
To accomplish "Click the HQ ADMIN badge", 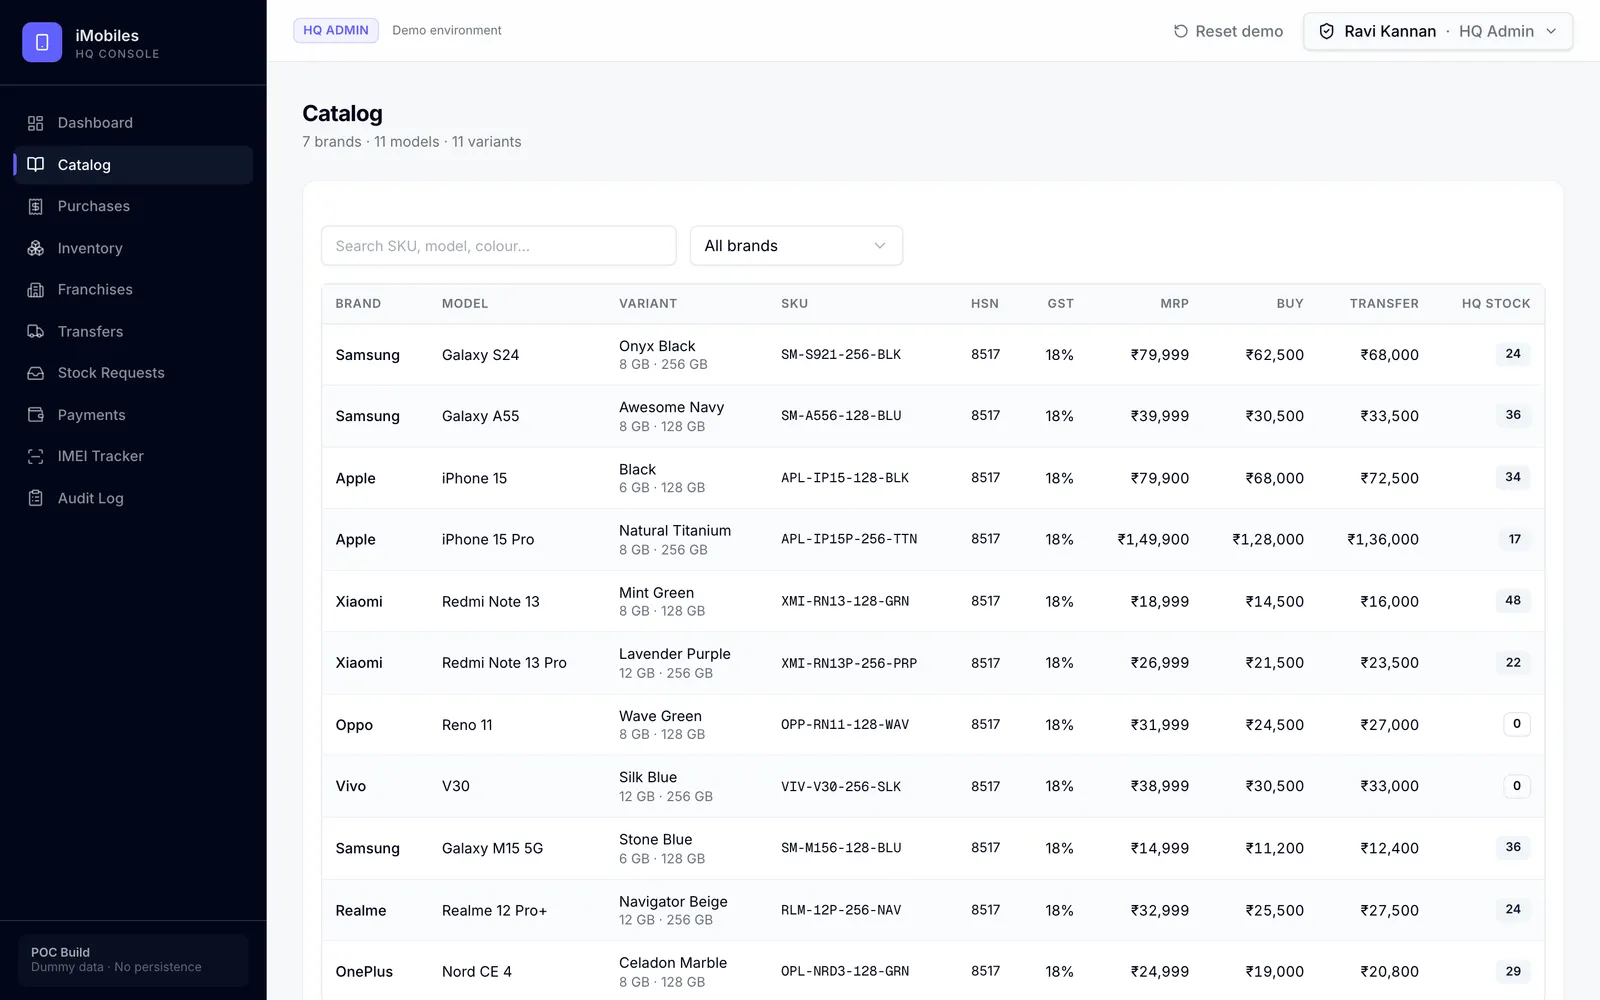I will point(336,30).
